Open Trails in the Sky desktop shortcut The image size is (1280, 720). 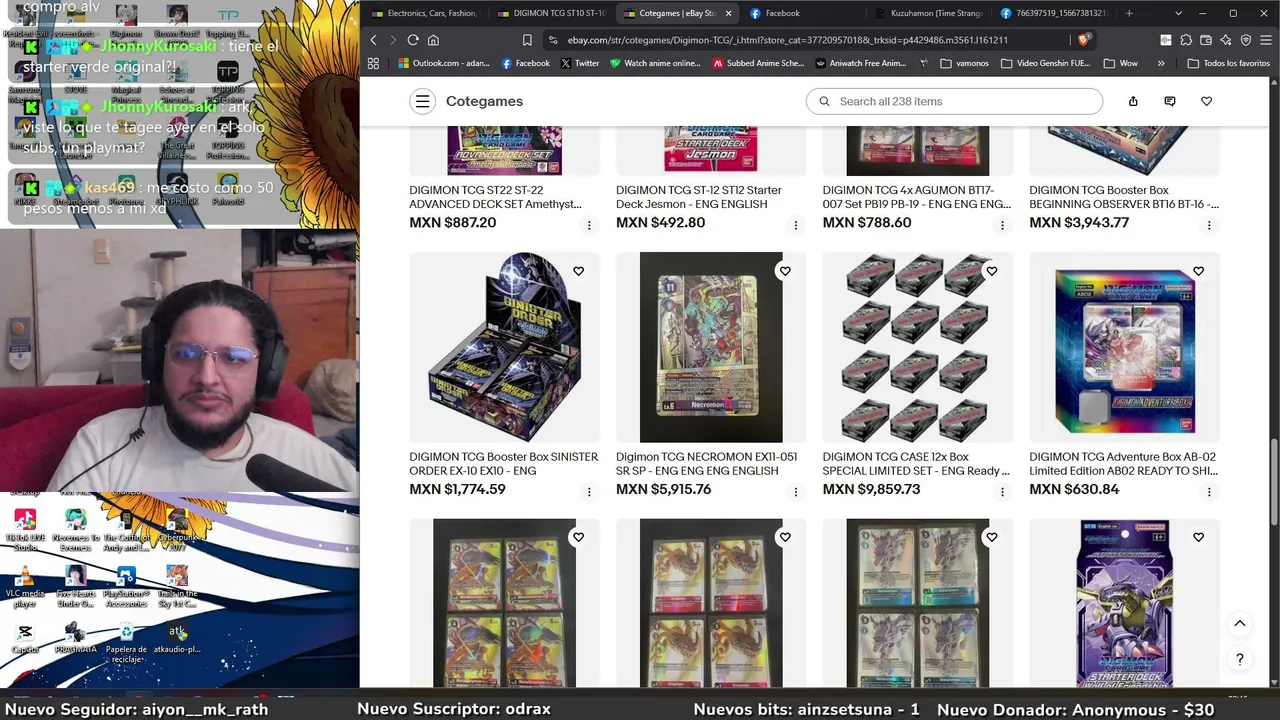[x=177, y=587]
